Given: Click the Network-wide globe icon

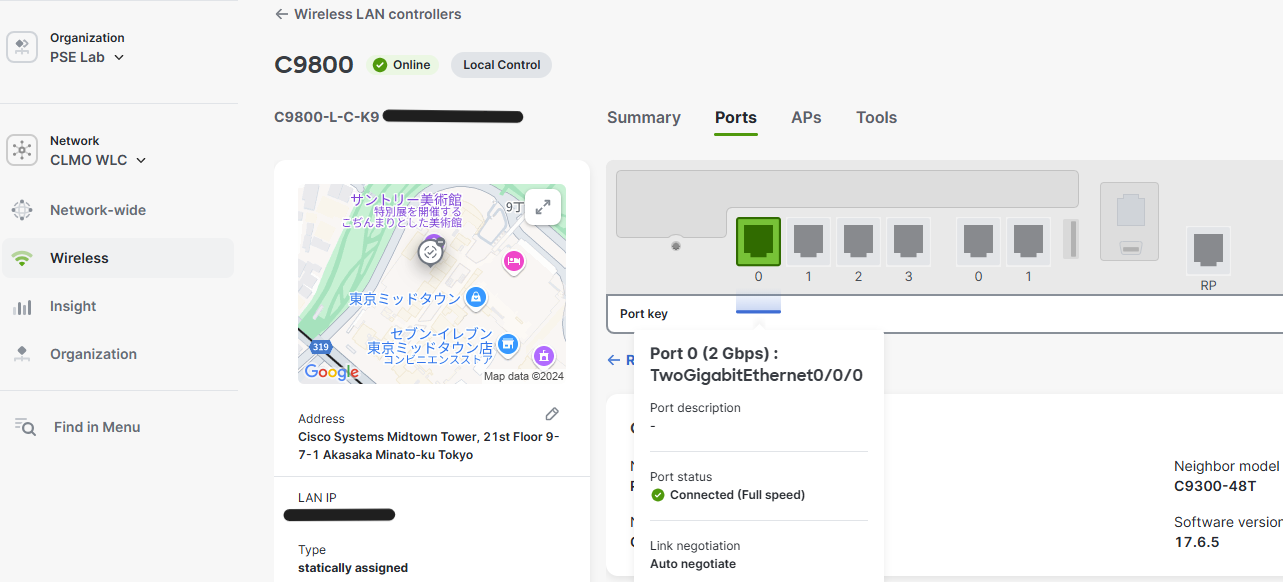Looking at the screenshot, I should point(22,210).
